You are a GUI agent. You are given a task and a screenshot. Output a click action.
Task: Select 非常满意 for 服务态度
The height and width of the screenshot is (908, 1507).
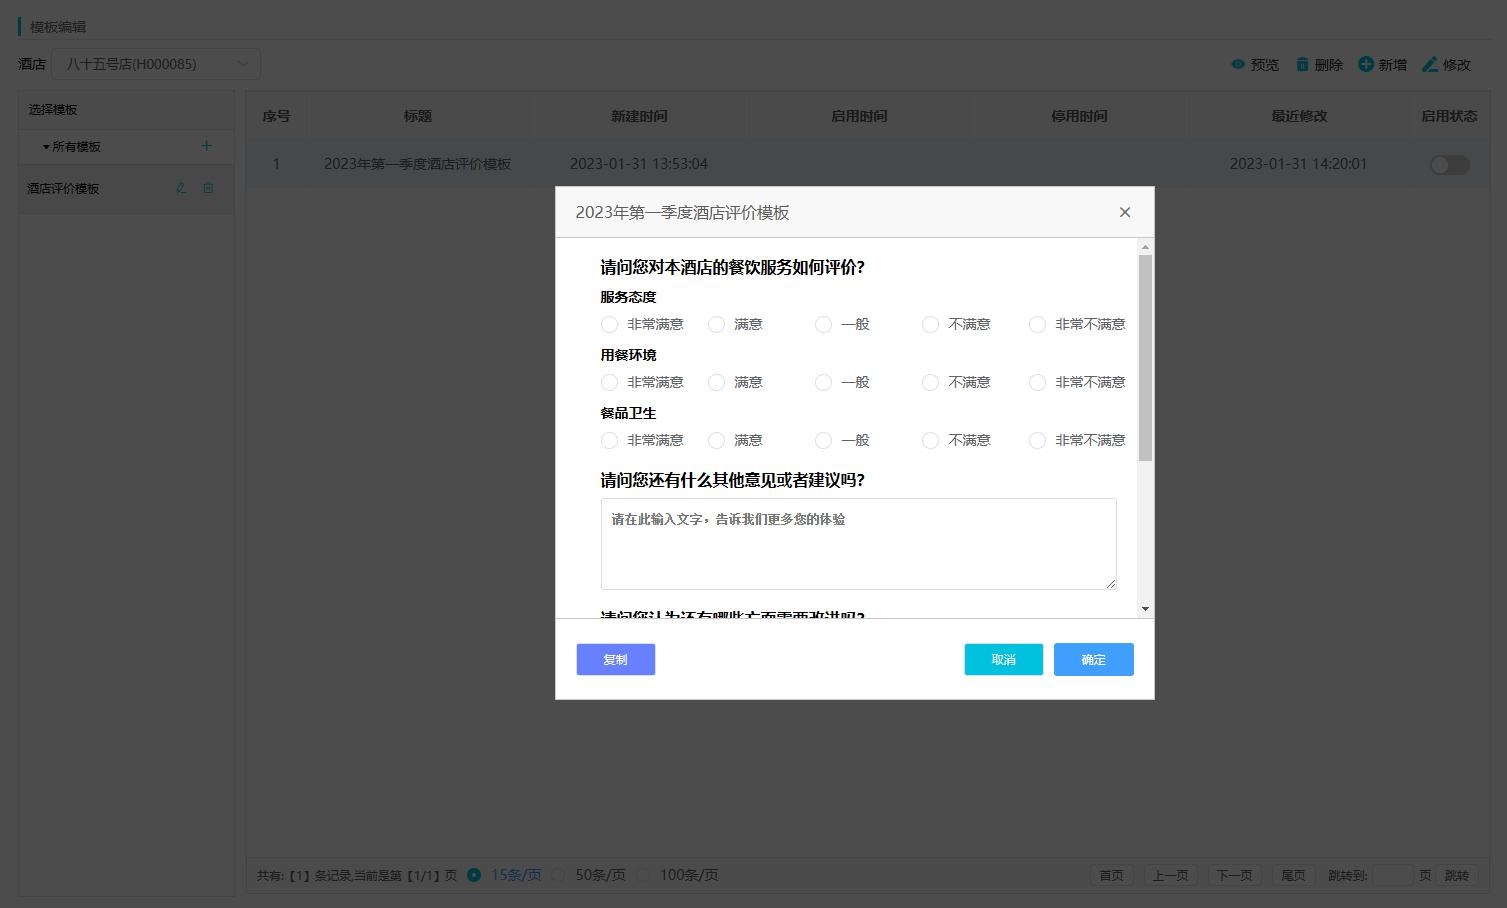pos(609,324)
